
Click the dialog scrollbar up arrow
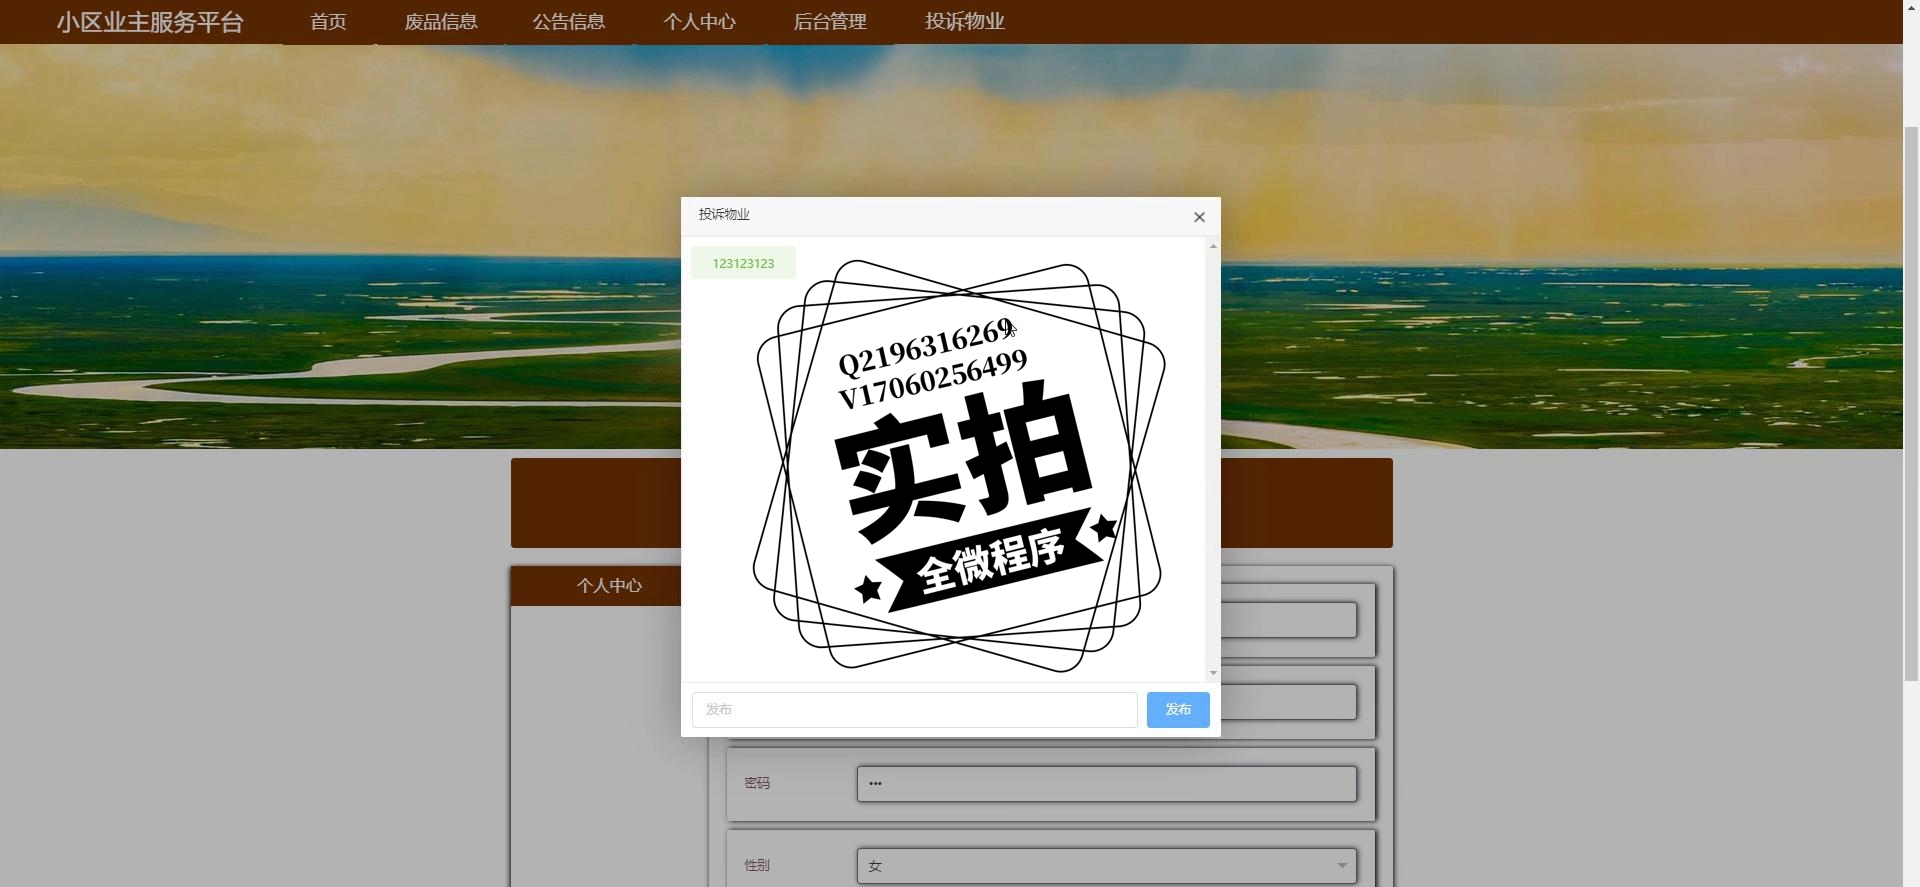1213,246
